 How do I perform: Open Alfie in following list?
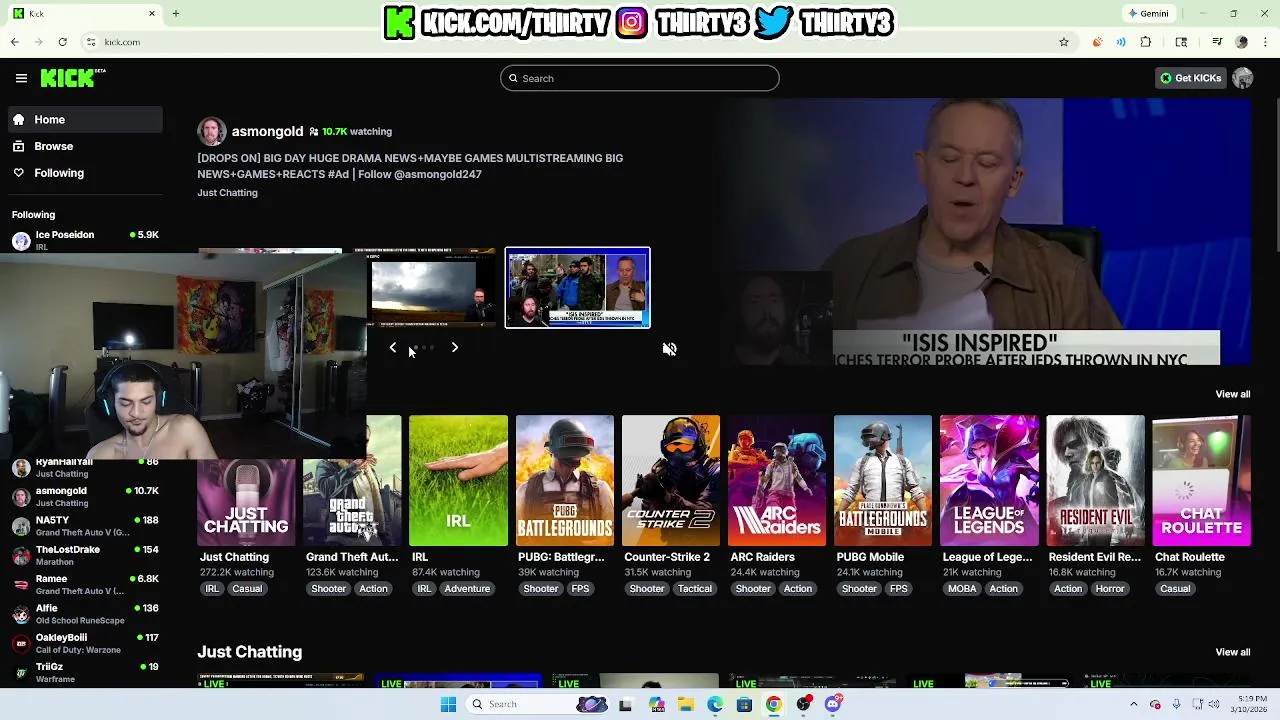point(85,614)
